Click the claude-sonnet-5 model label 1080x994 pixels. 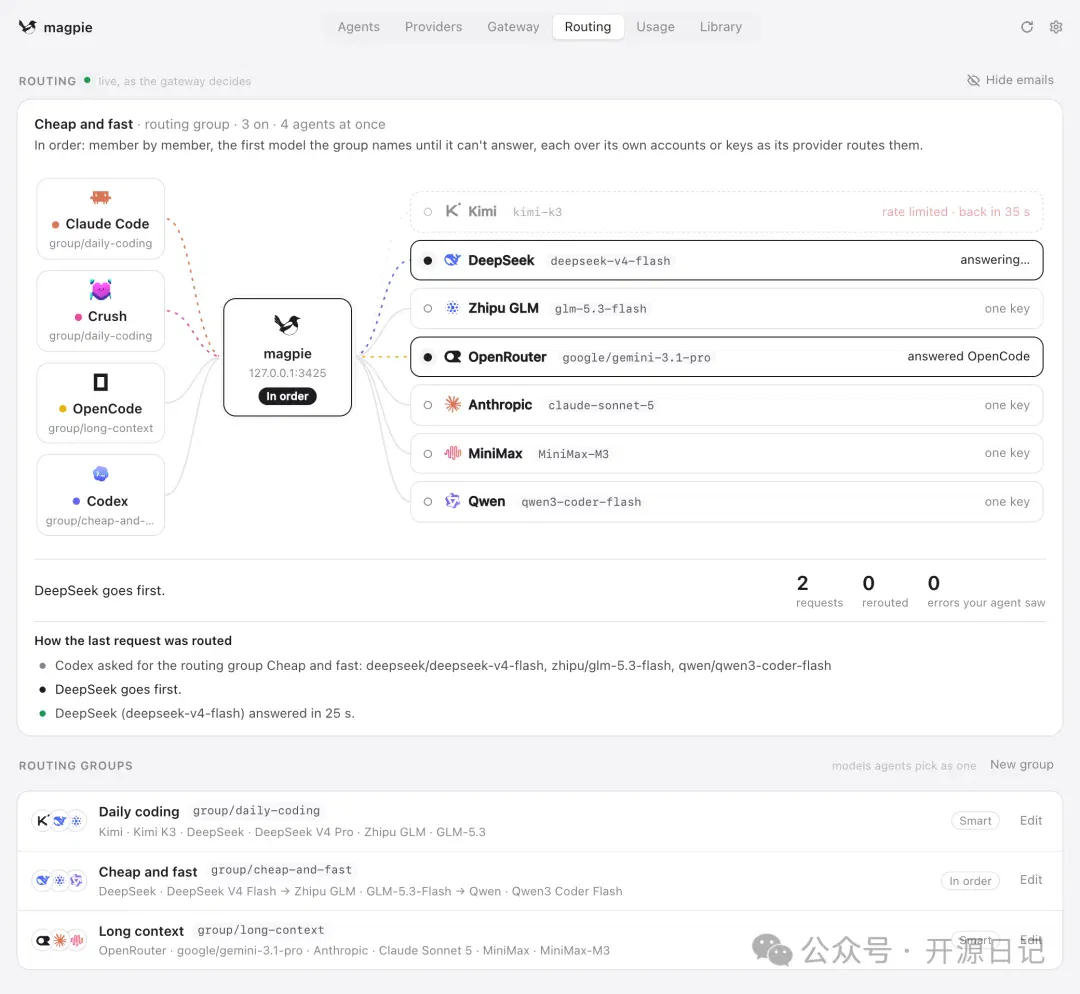(601, 406)
